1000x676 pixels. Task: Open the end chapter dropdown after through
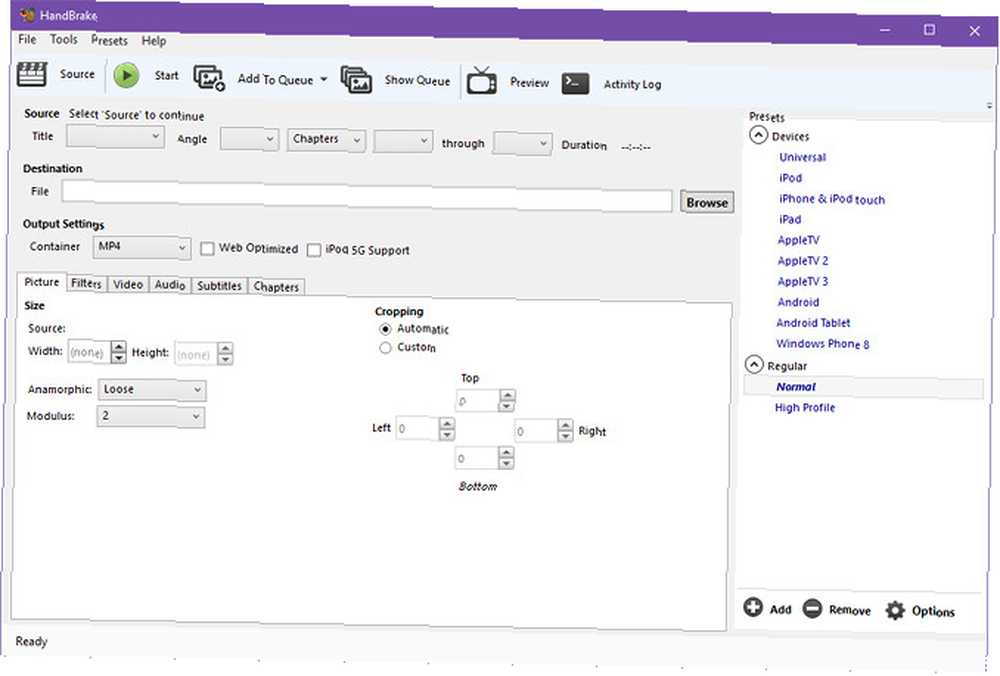point(522,143)
